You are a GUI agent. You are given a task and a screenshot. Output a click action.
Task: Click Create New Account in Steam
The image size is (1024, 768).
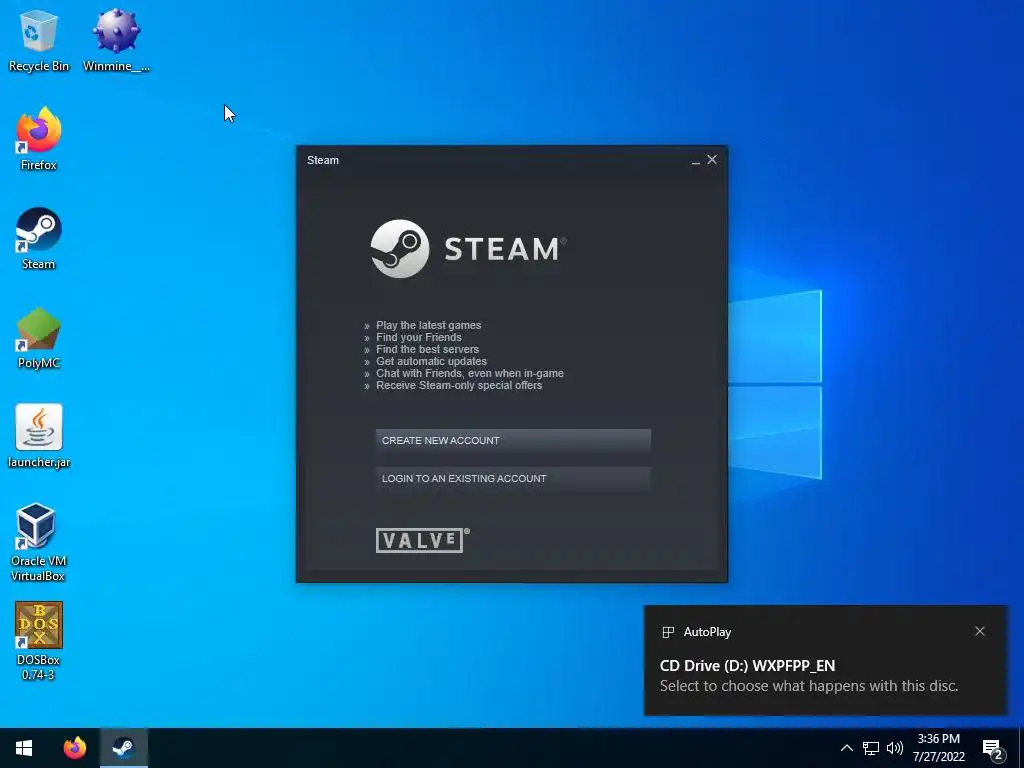pos(513,441)
